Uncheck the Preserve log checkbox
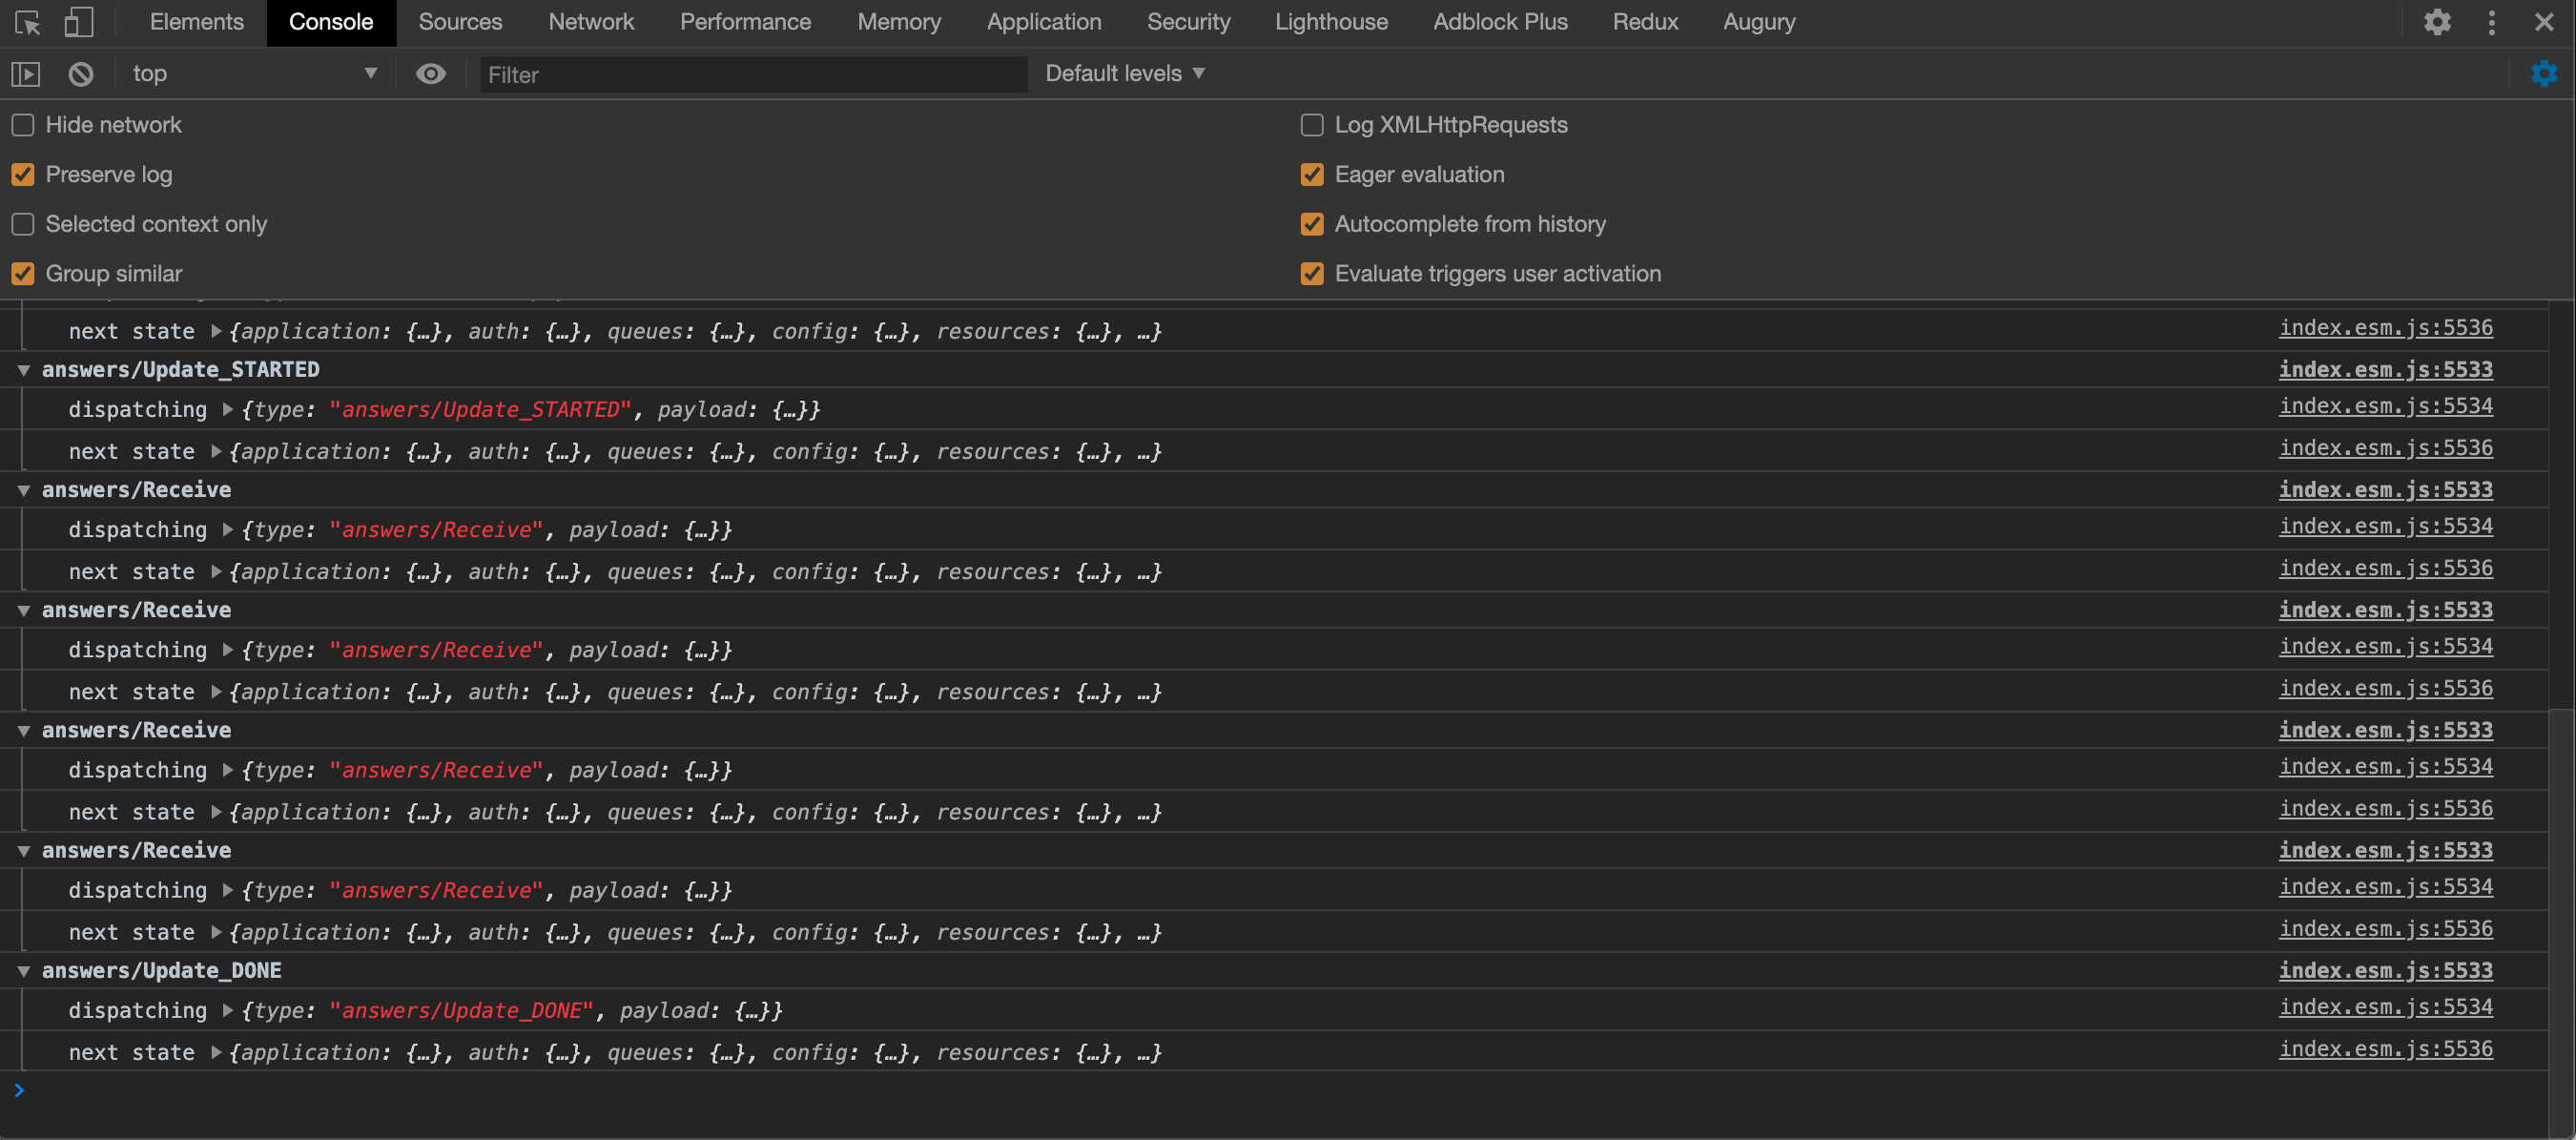Screen dimensions: 2576x1140 point(23,175)
